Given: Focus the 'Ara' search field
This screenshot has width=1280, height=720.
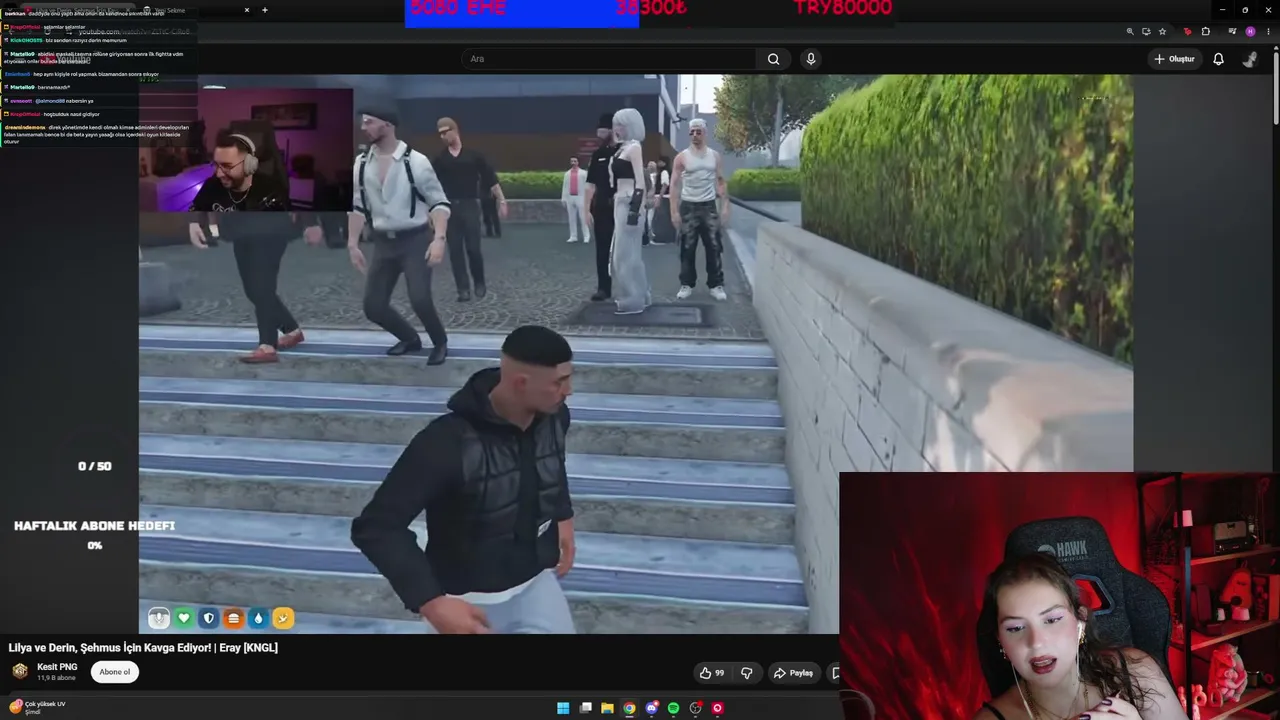Looking at the screenshot, I should pyautogui.click(x=611, y=59).
